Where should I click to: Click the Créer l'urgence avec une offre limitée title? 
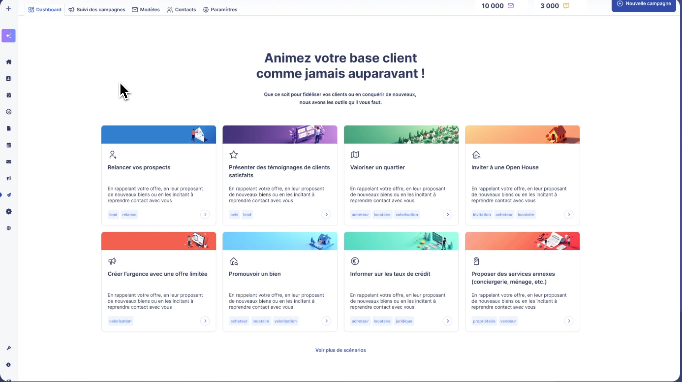click(x=157, y=274)
